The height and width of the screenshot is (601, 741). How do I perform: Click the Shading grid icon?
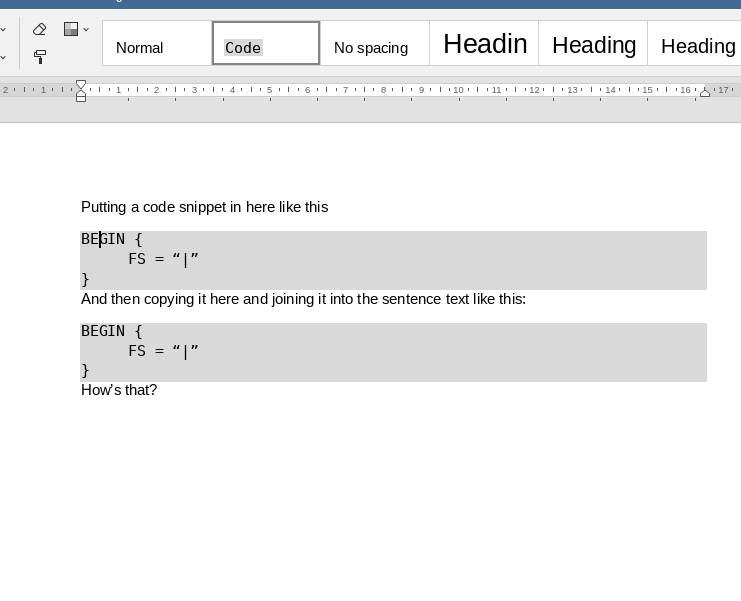(71, 30)
